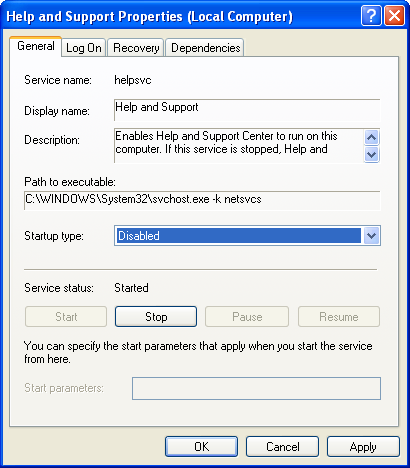Click the Path to executable field
This screenshot has width=410, height=468.
(202, 200)
